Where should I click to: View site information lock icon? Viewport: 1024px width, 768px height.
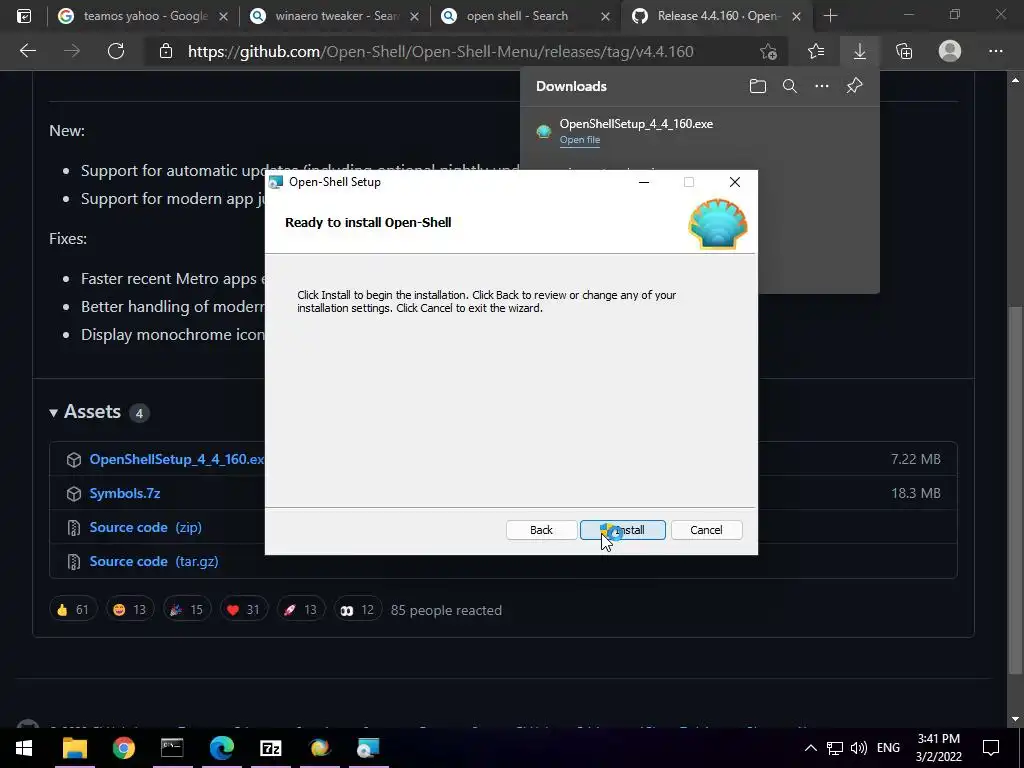(x=166, y=51)
